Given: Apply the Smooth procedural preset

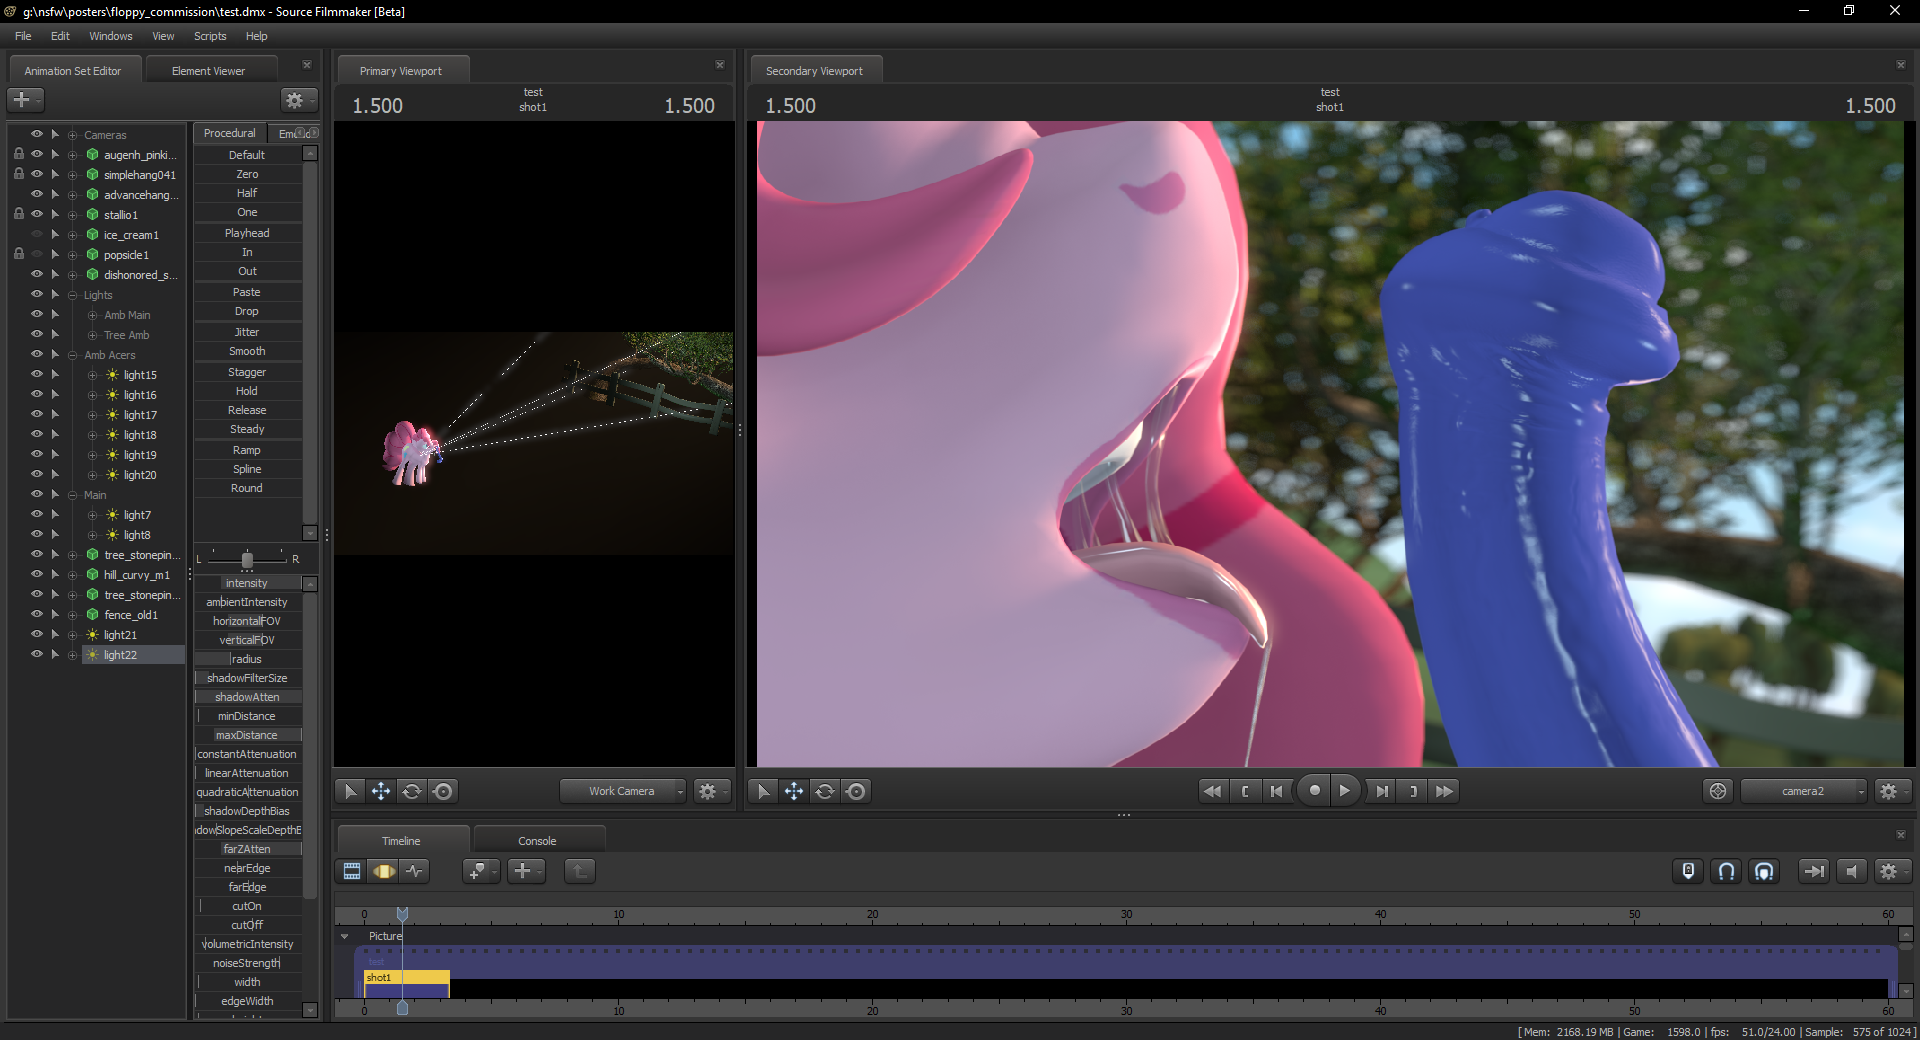Looking at the screenshot, I should 247,351.
